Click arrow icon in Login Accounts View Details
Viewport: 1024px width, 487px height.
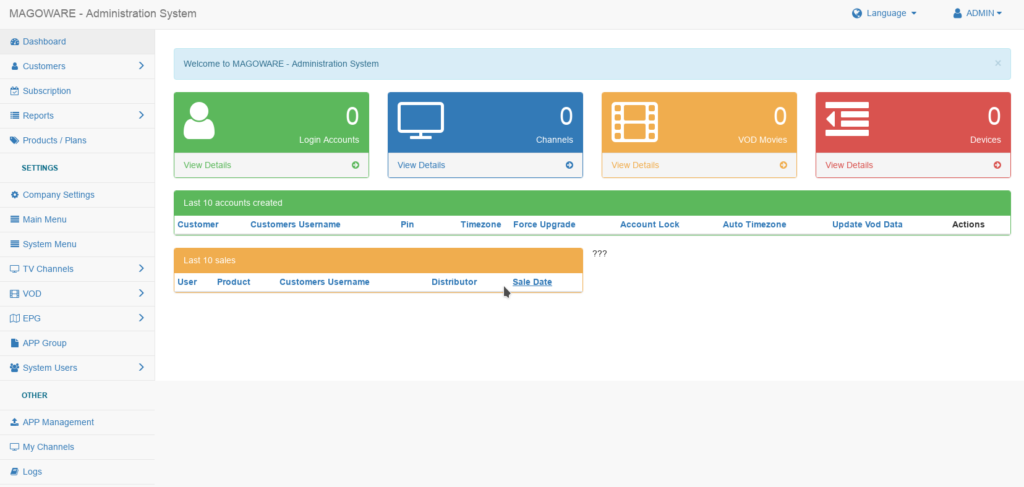point(355,165)
